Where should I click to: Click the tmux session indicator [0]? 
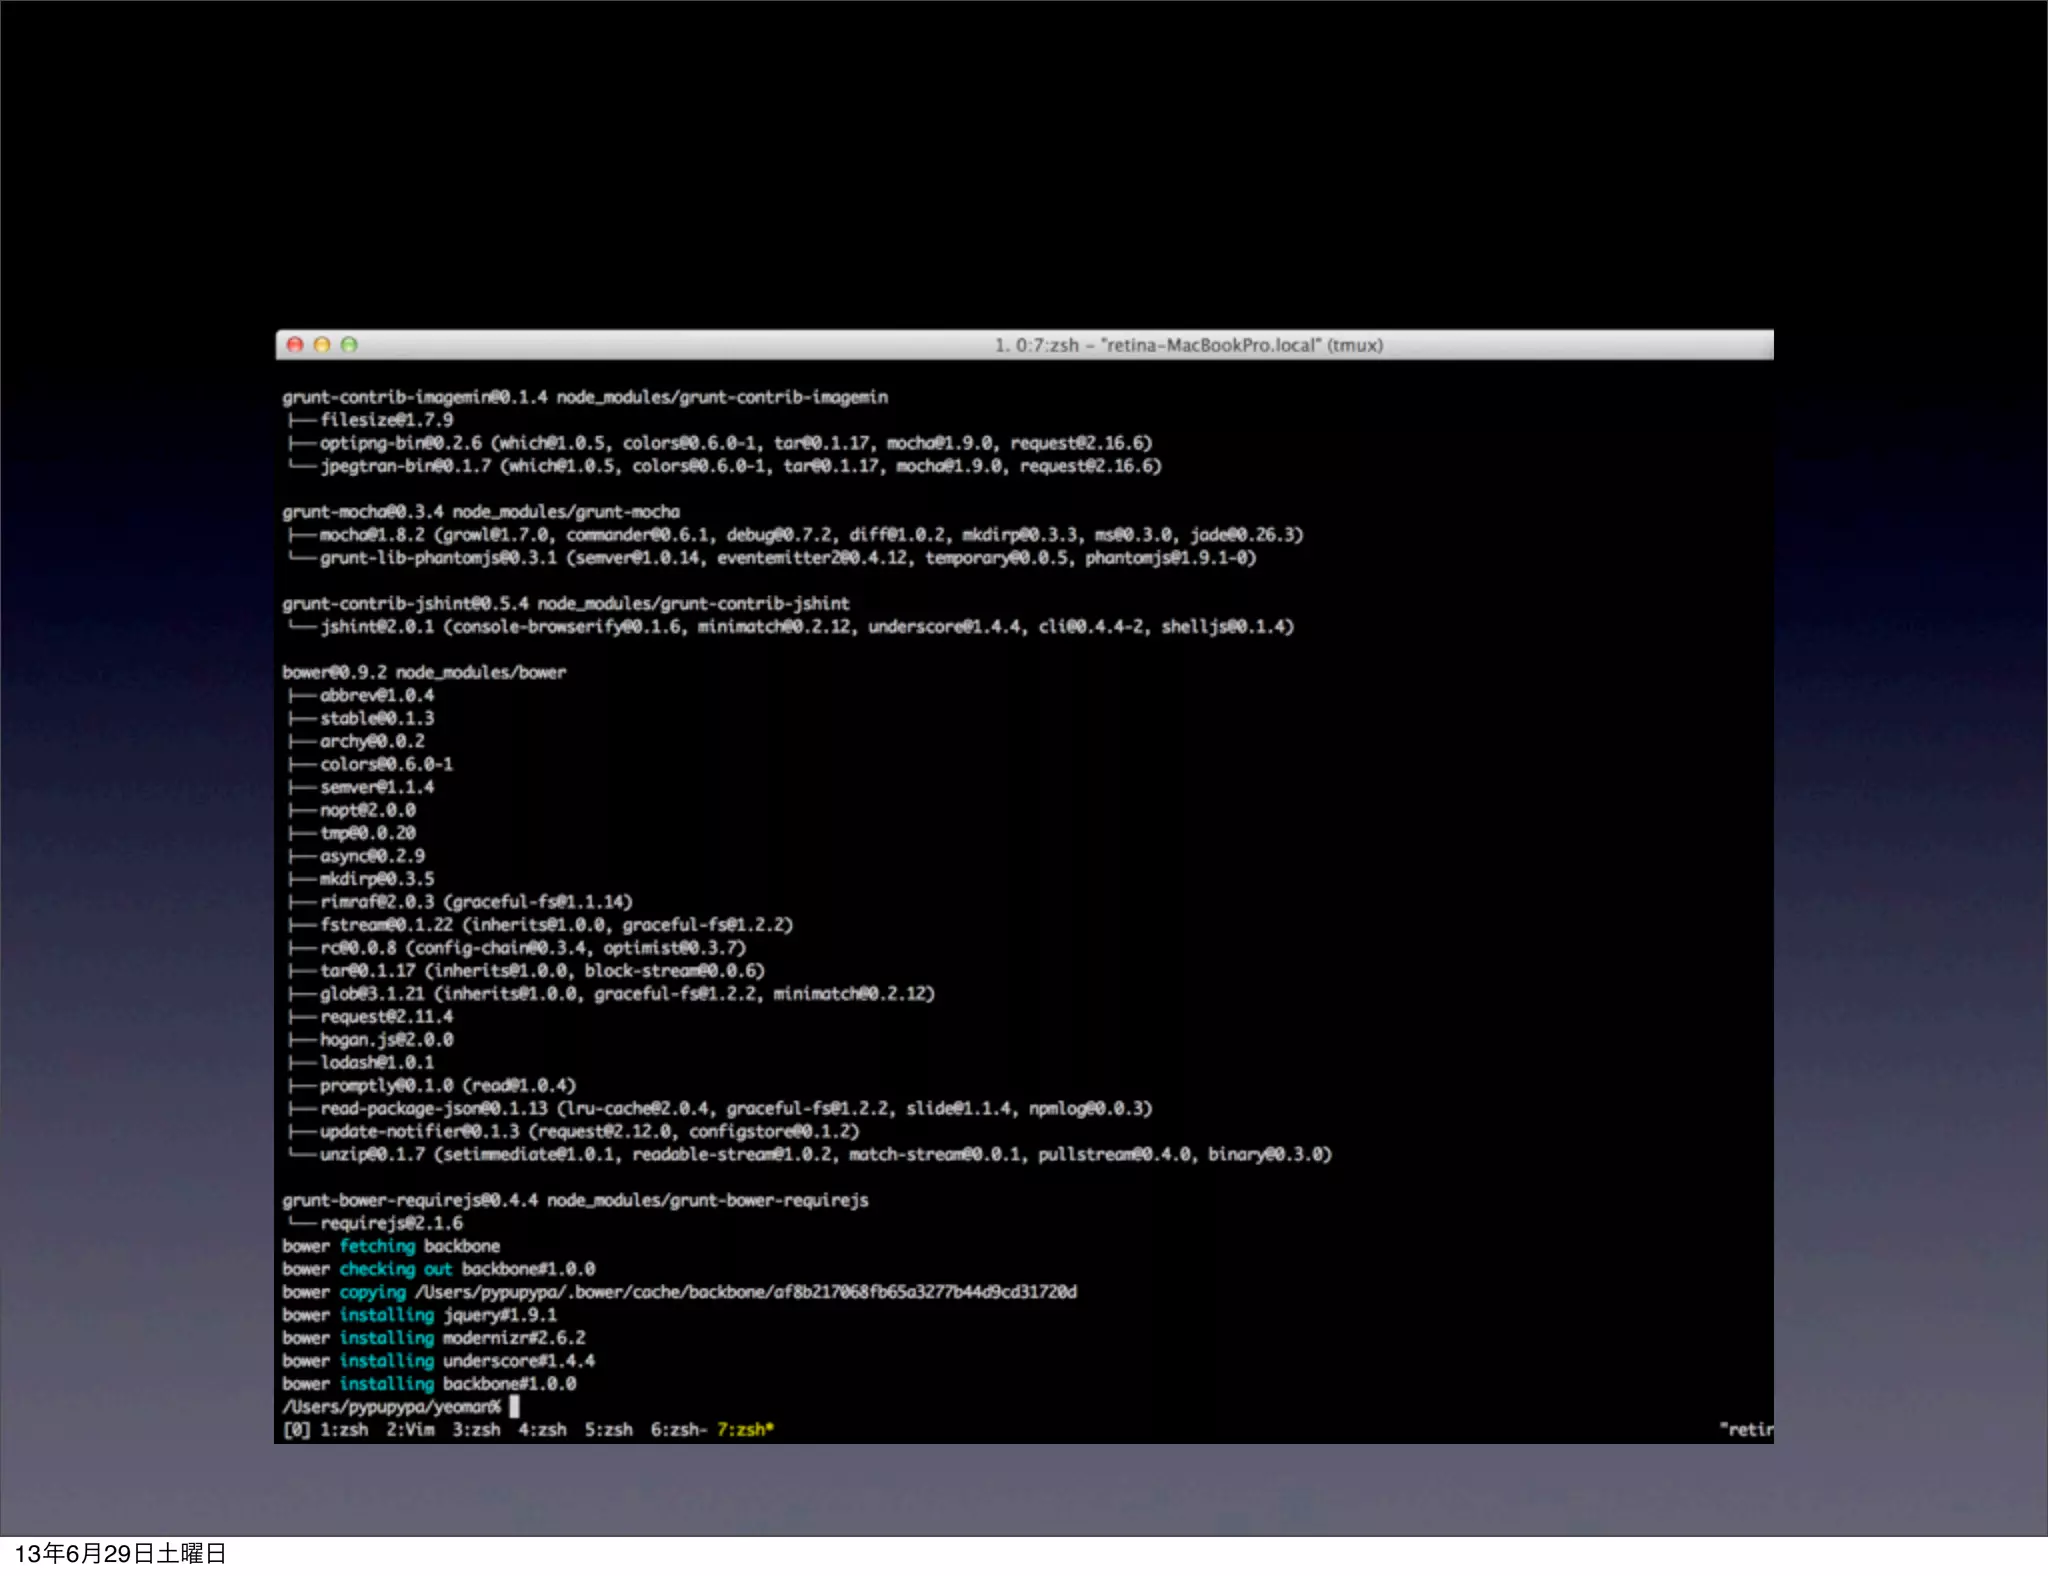coord(296,1430)
